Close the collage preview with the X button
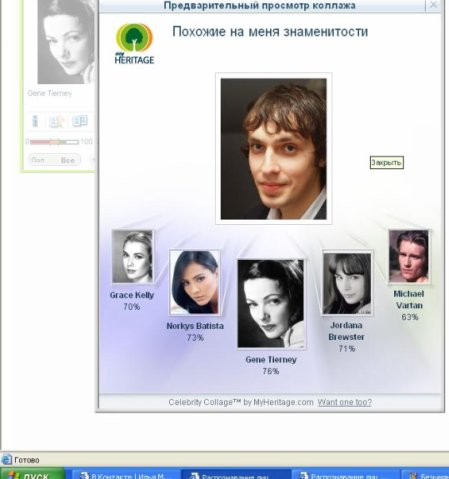449x479 pixels. 433,5
